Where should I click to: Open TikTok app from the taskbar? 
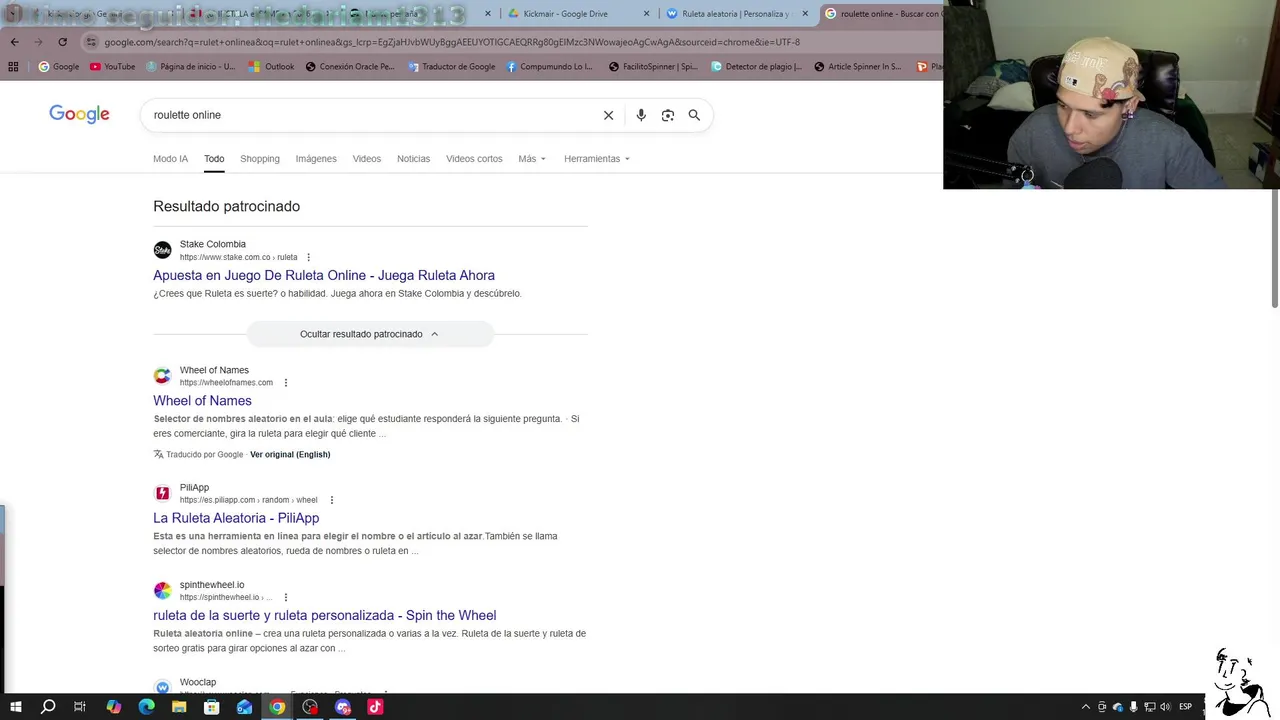click(x=375, y=707)
